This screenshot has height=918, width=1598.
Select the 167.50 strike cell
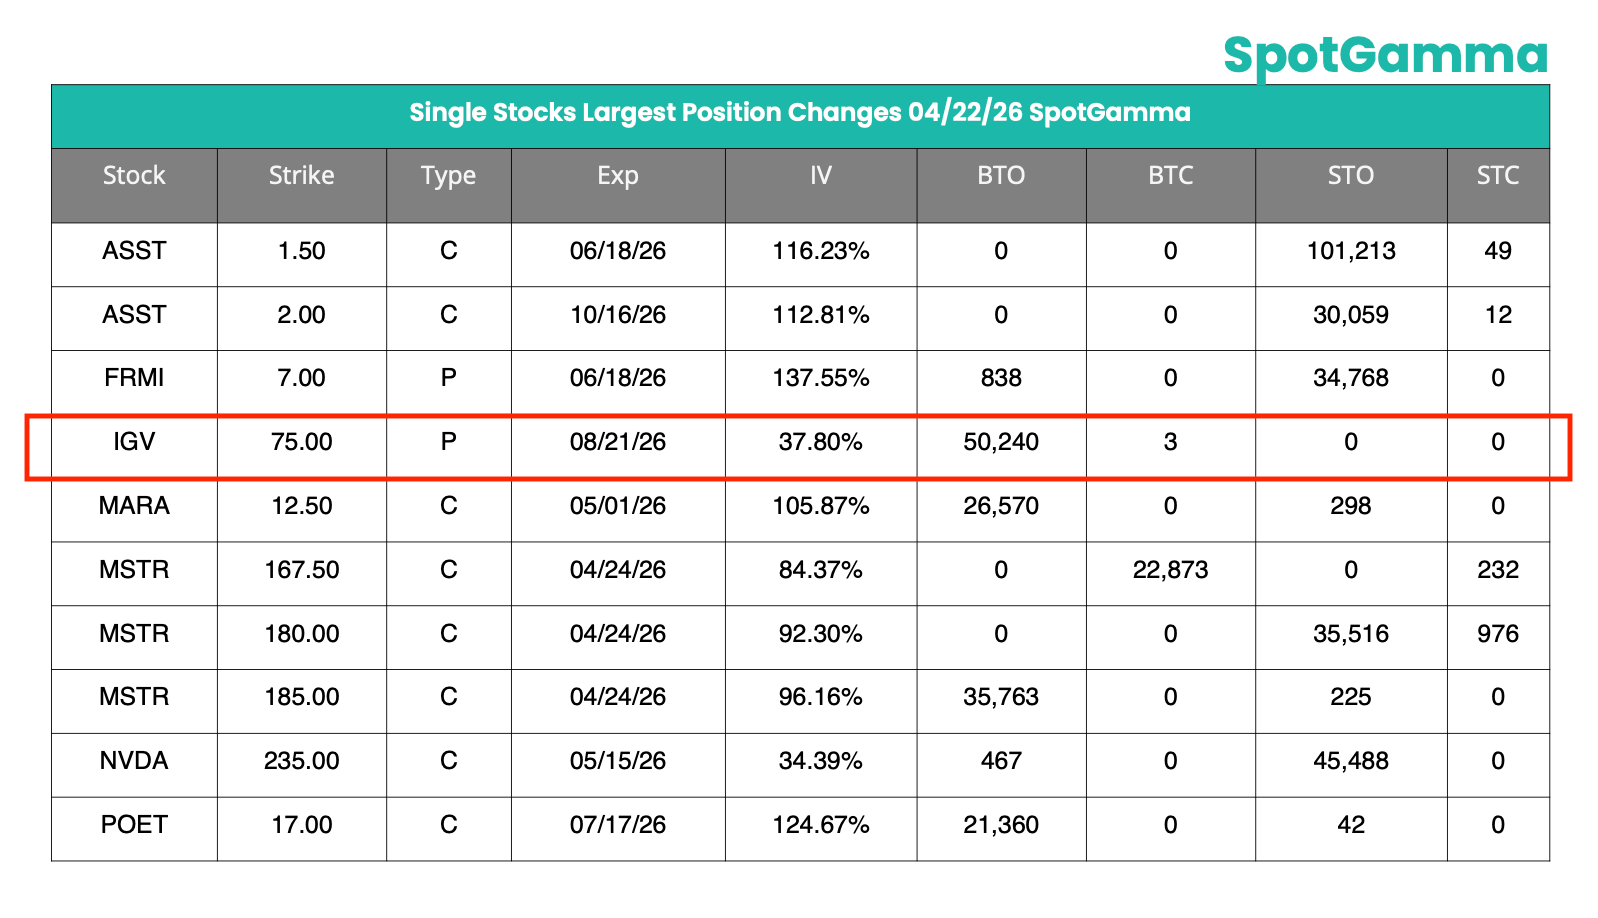(301, 570)
